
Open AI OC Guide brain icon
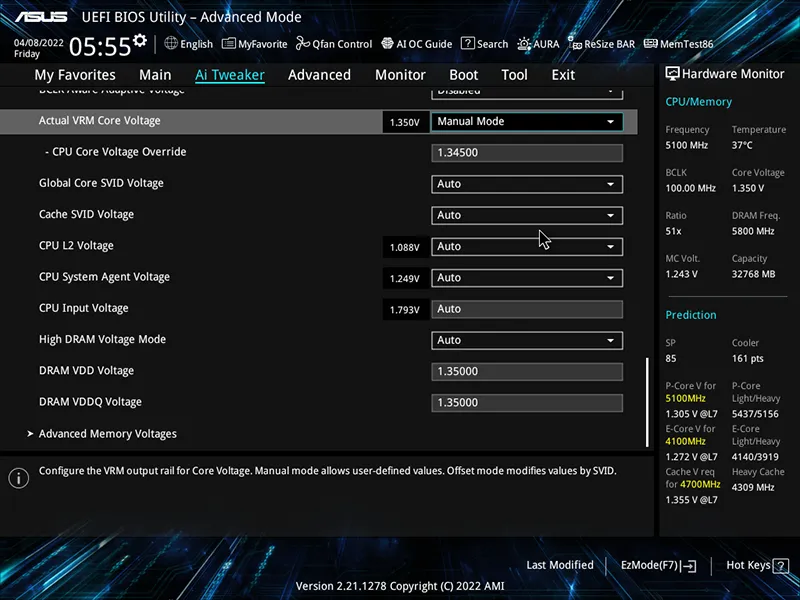[387, 43]
